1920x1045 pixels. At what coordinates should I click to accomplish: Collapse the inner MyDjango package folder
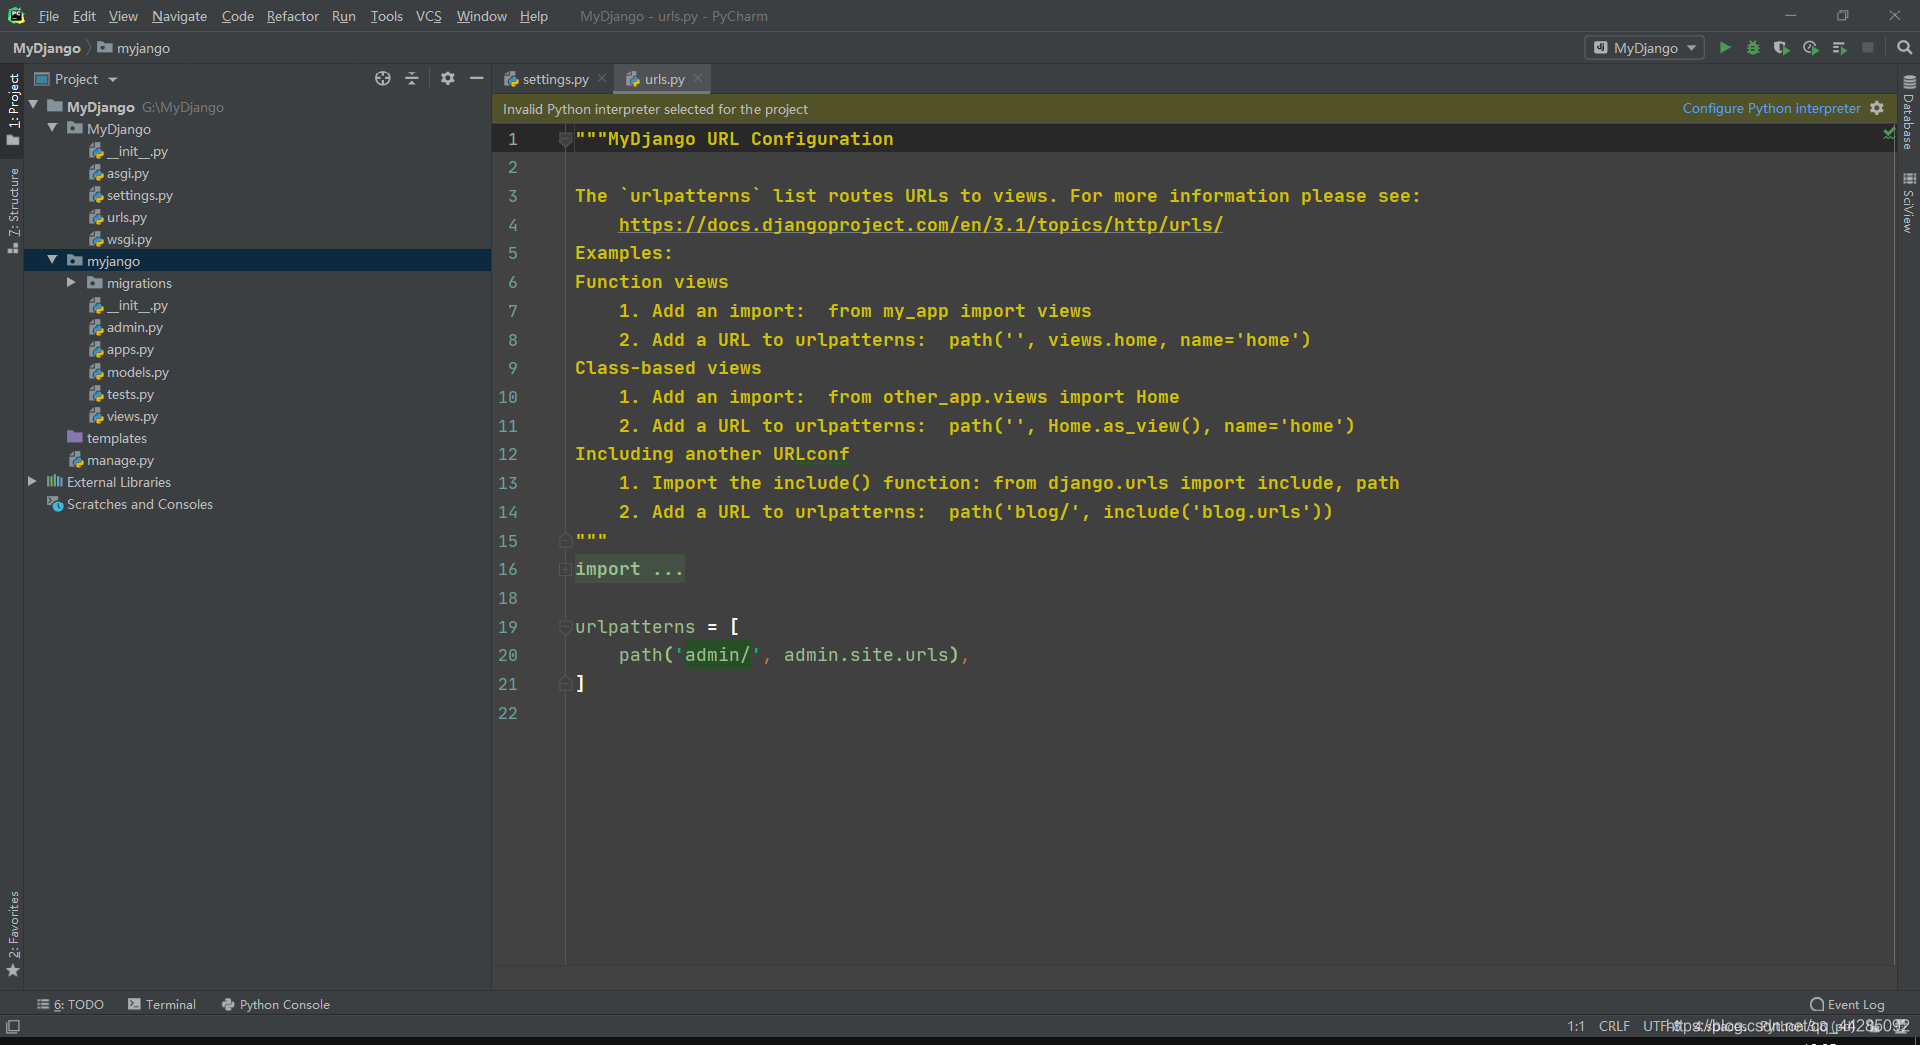[x=52, y=128]
